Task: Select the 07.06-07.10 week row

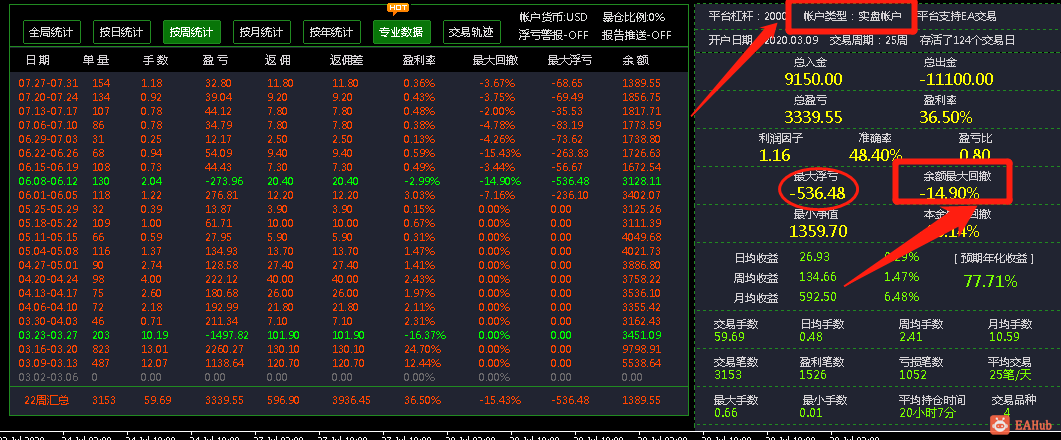Action: click(349, 125)
